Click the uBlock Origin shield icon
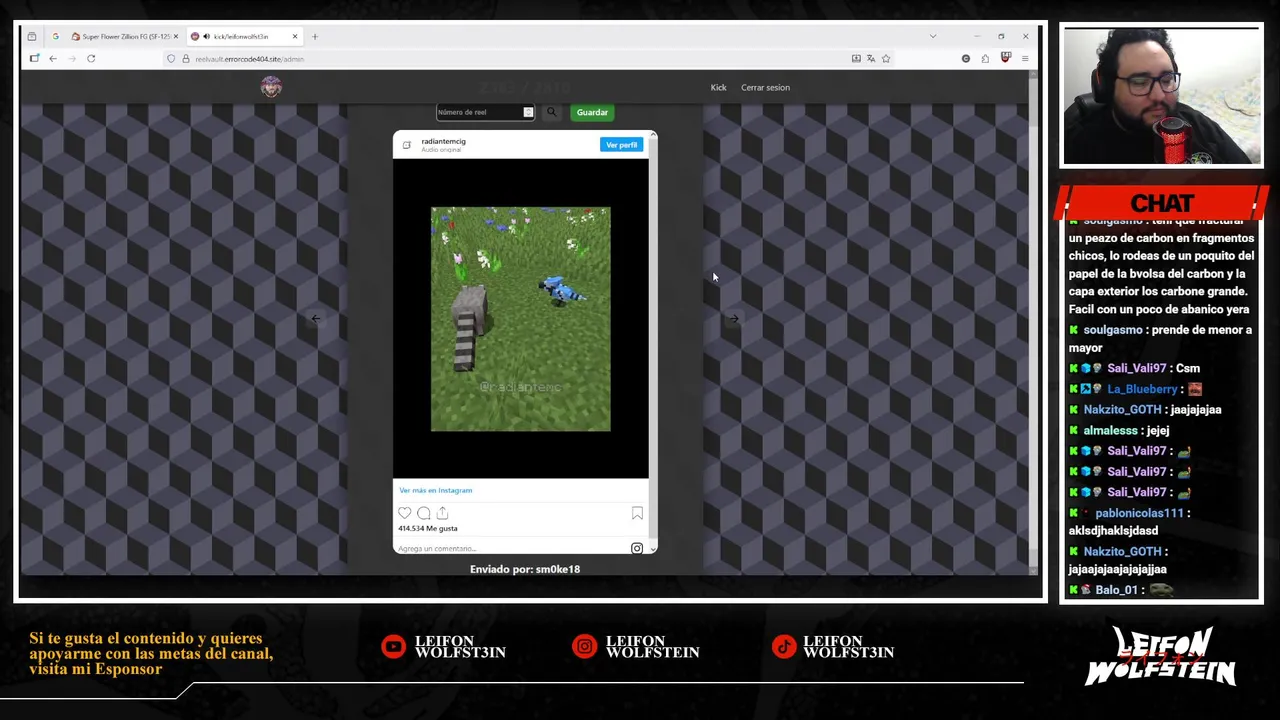This screenshot has height=720, width=1280. 1006,58
